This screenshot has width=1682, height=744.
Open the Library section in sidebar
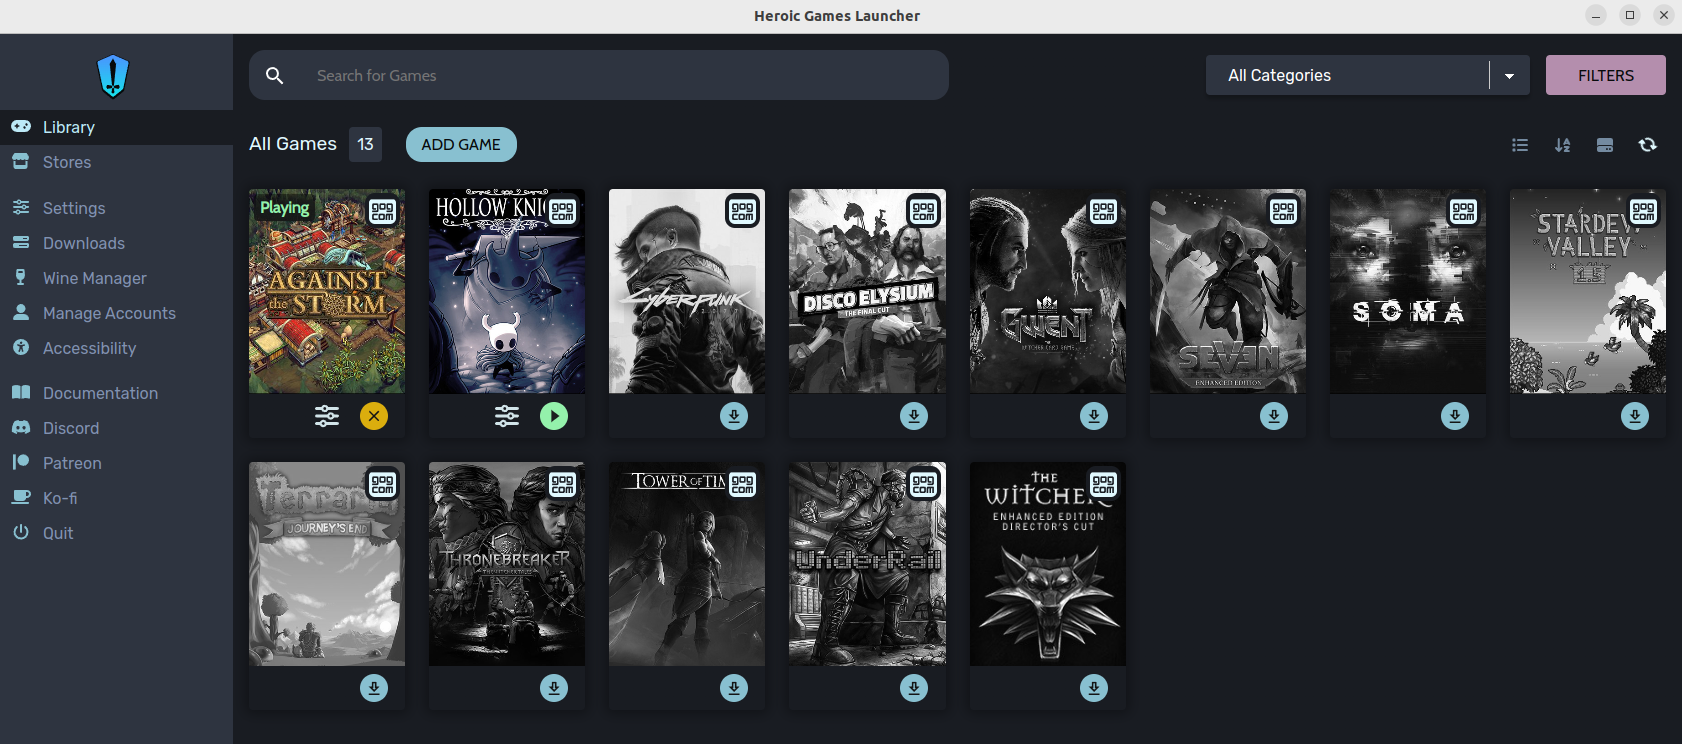pos(116,127)
